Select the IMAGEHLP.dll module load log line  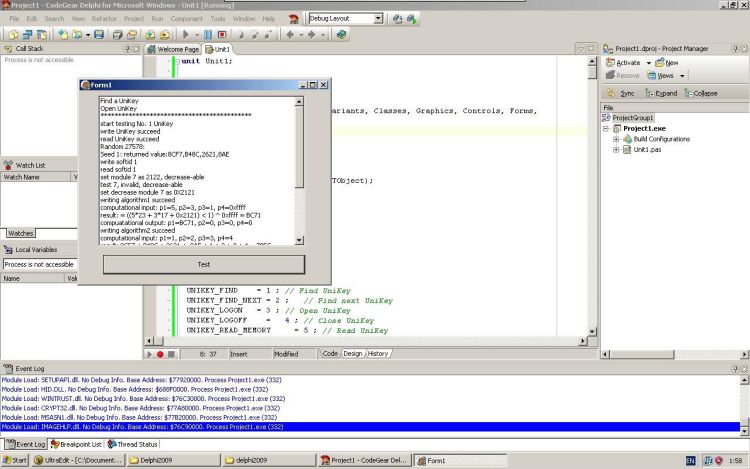(x=371, y=426)
